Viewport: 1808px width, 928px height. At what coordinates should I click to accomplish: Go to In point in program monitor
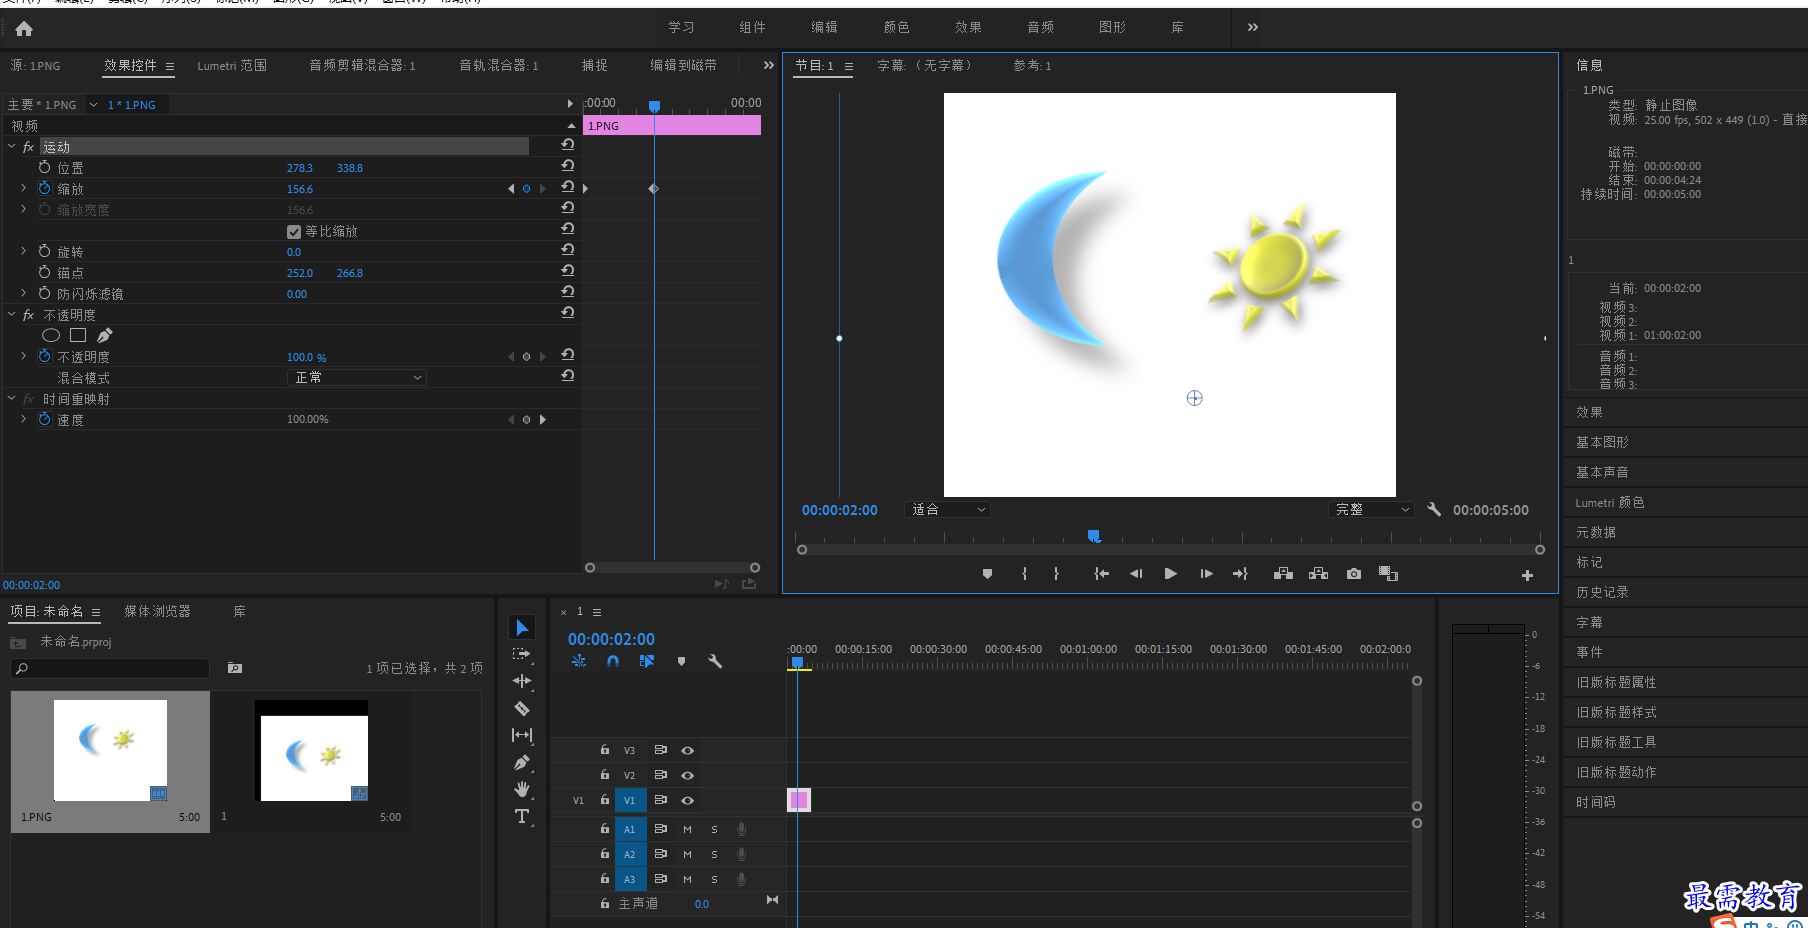click(1101, 574)
